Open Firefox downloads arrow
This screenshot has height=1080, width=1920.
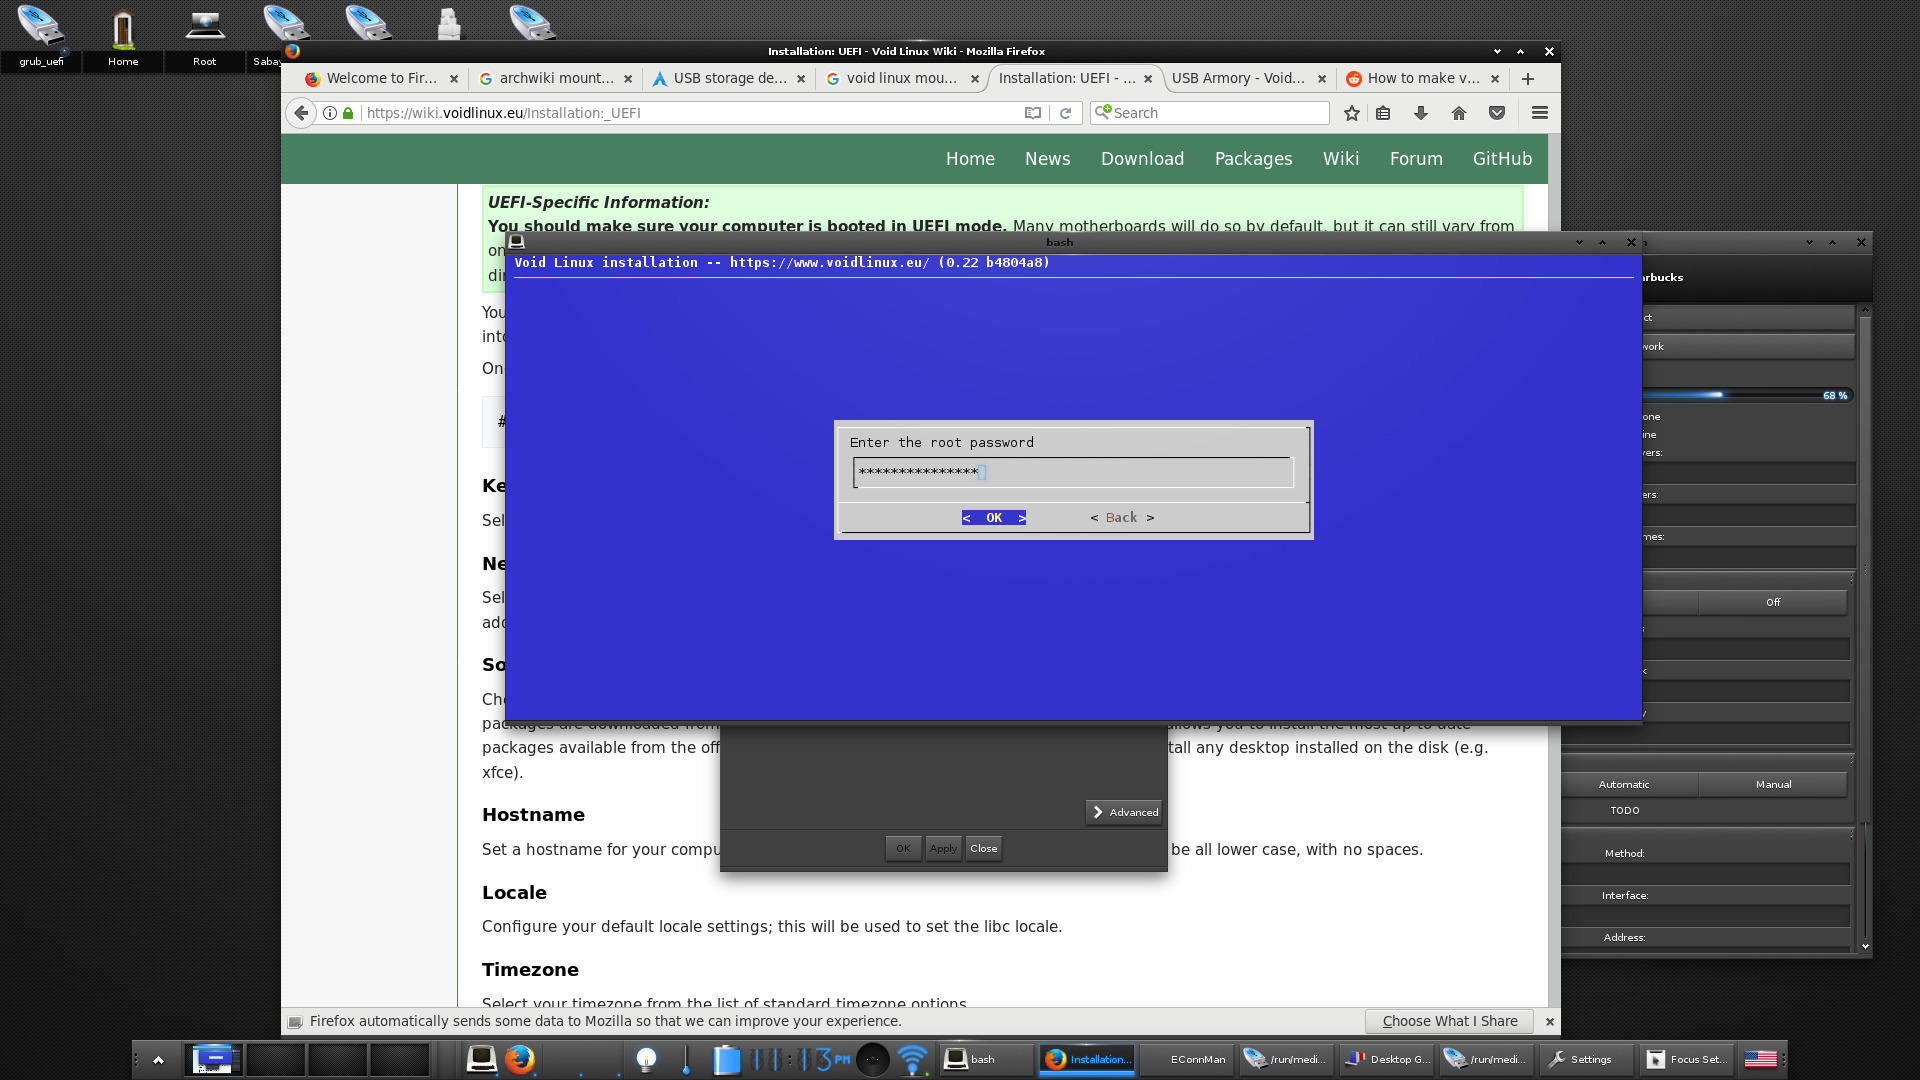point(1421,113)
